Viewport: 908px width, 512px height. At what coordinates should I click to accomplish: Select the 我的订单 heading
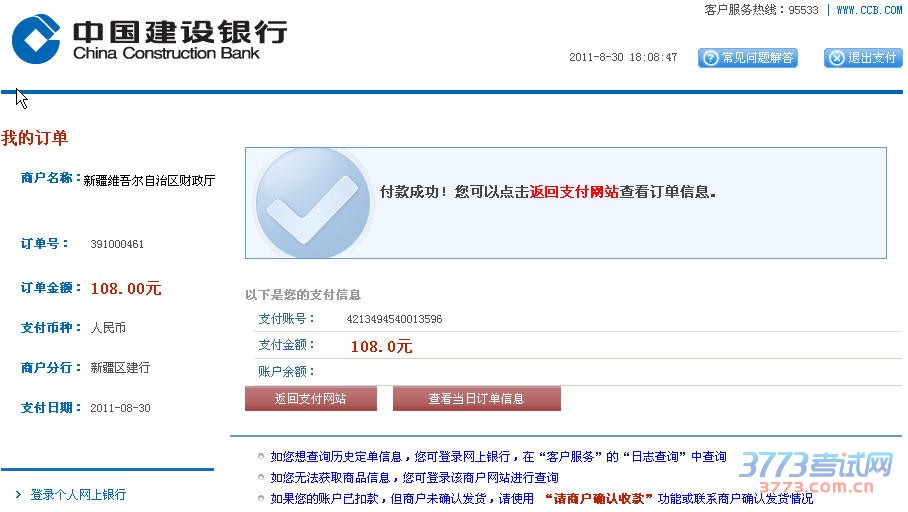click(35, 138)
